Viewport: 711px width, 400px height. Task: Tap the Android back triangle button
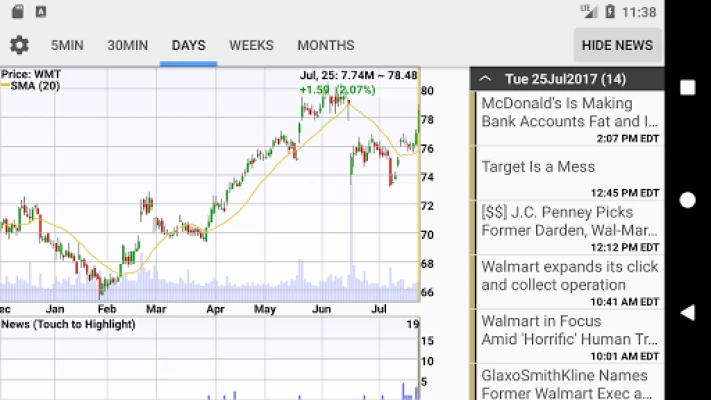[687, 312]
